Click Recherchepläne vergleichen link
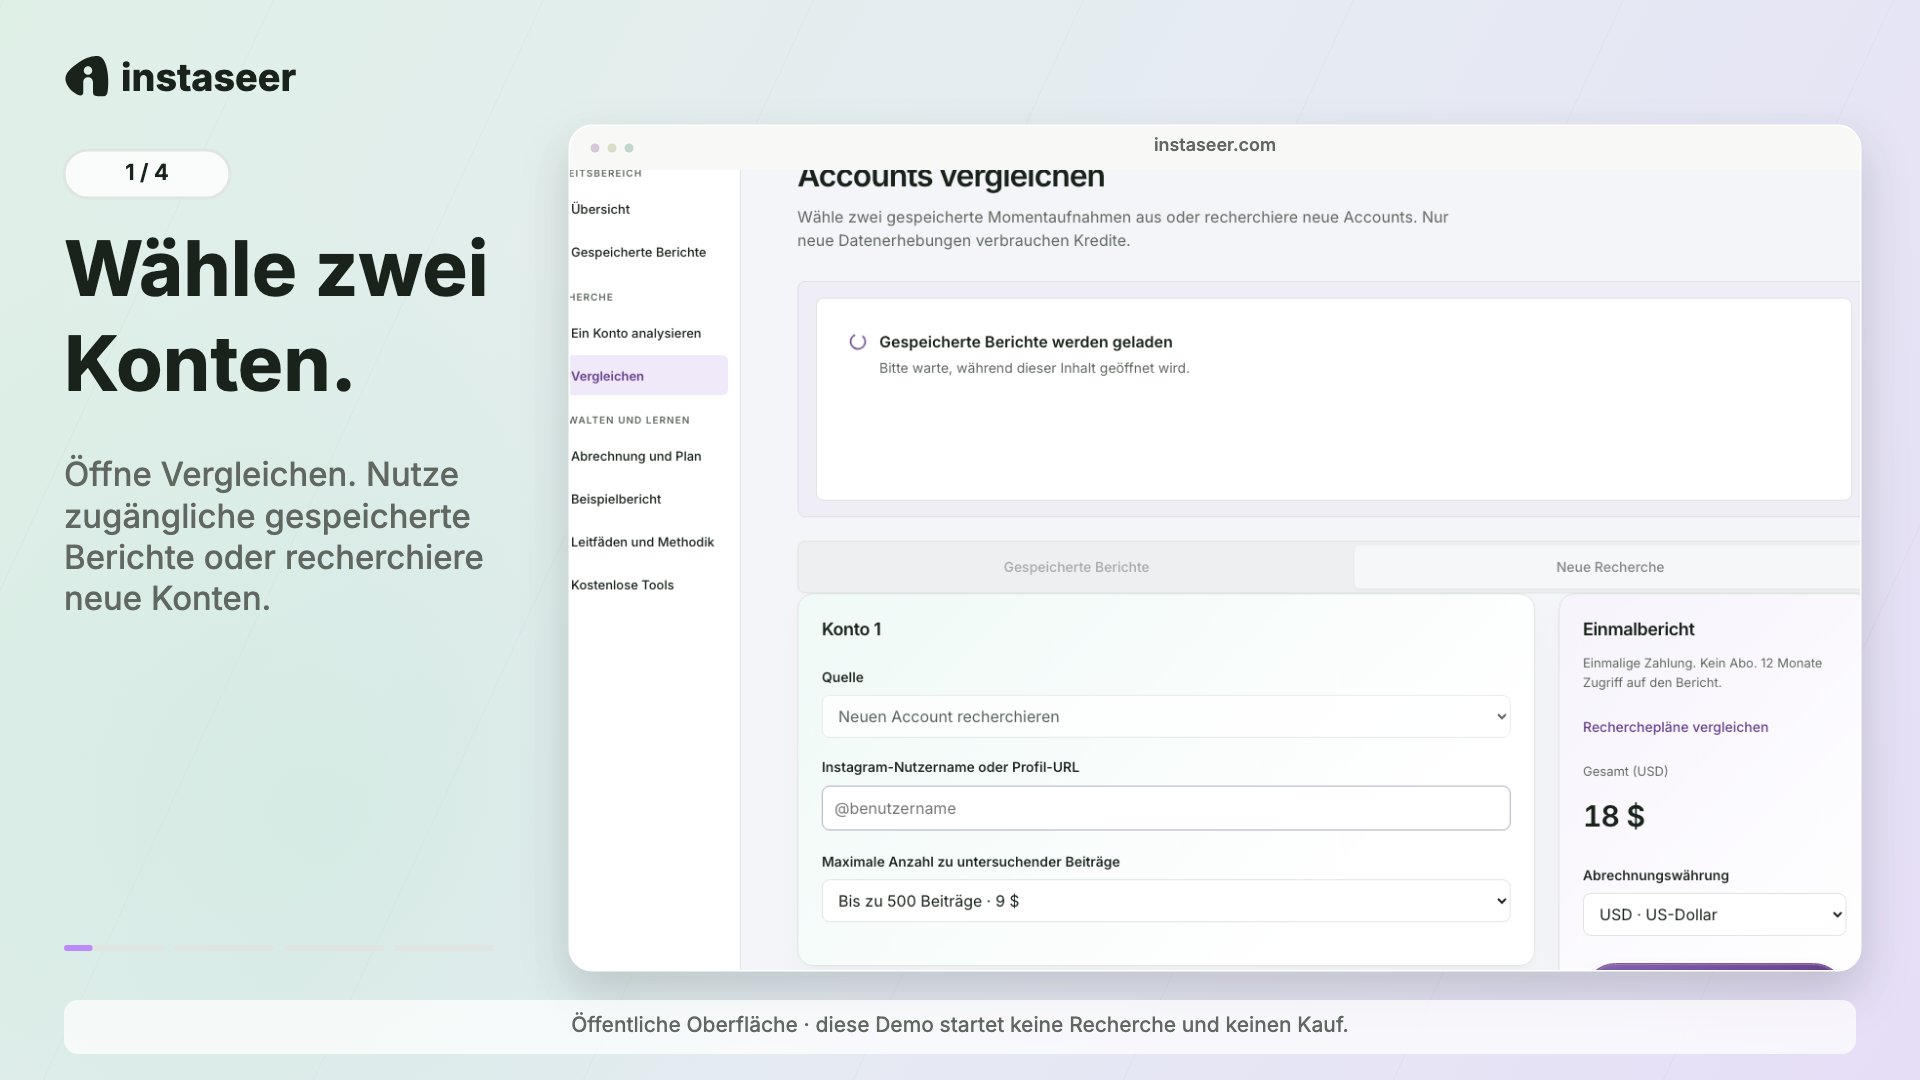This screenshot has width=1920, height=1080. click(x=1675, y=727)
